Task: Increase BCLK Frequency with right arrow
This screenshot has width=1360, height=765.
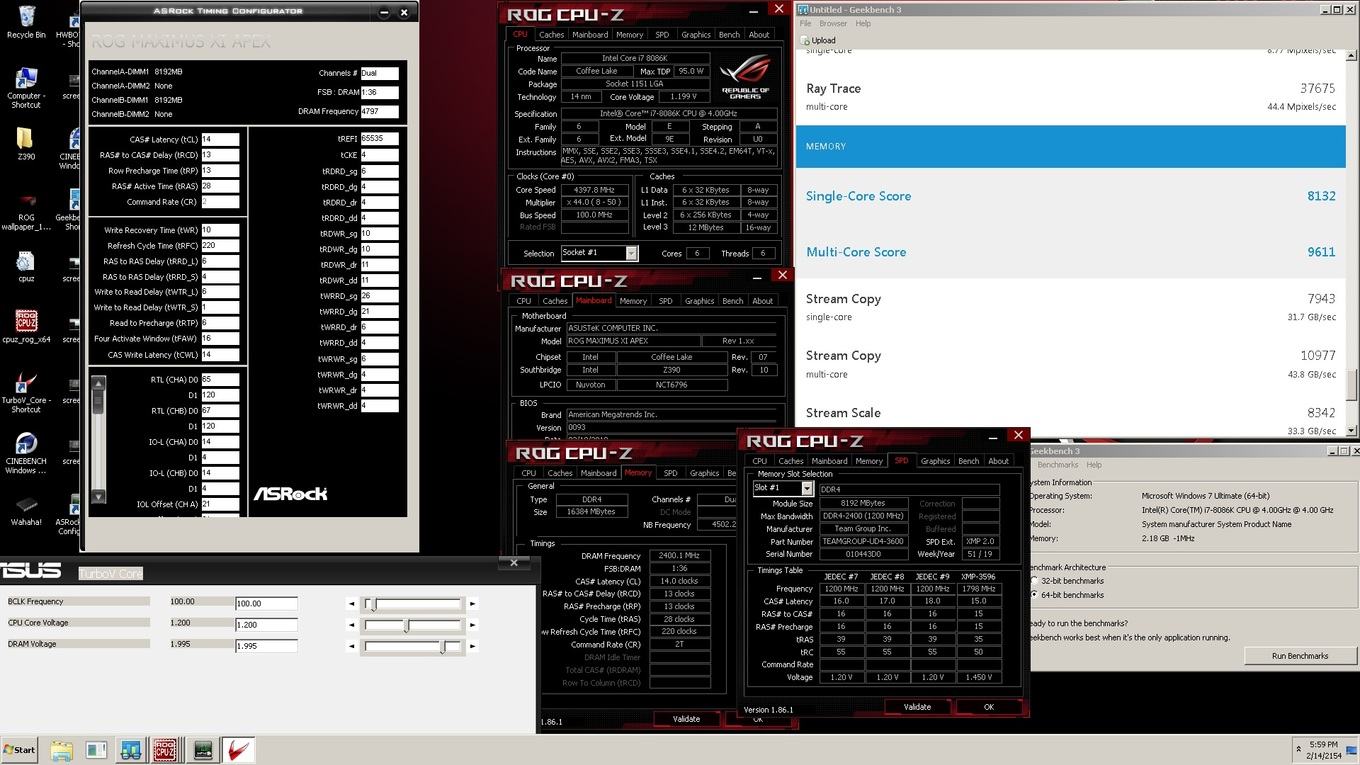Action: click(x=472, y=603)
